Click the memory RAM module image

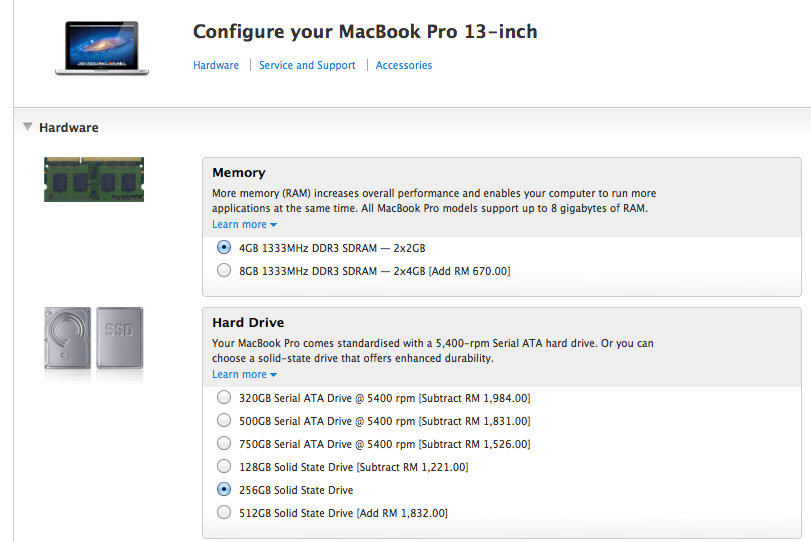pyautogui.click(x=94, y=179)
